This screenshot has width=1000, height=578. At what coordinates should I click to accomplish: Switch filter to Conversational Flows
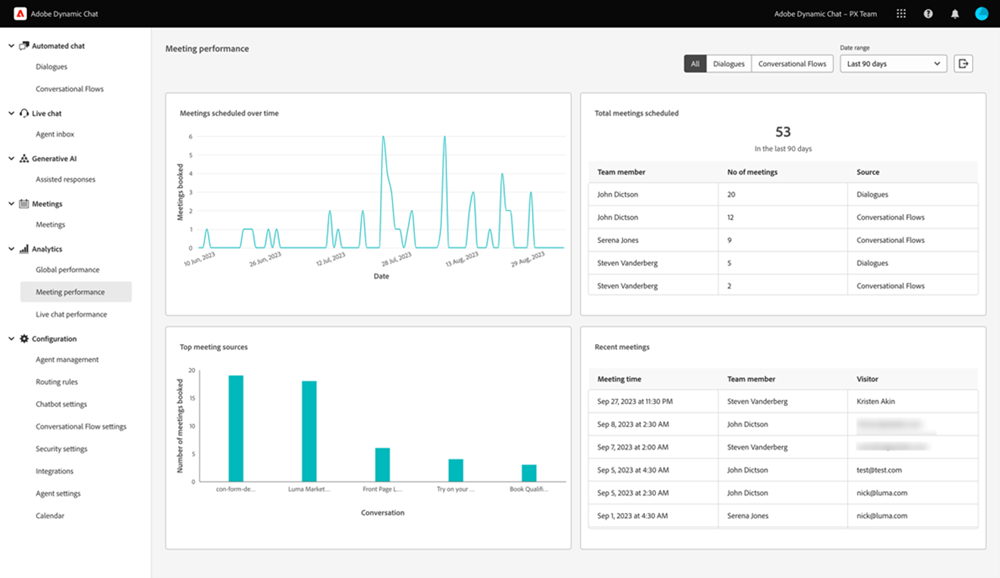[x=792, y=64]
